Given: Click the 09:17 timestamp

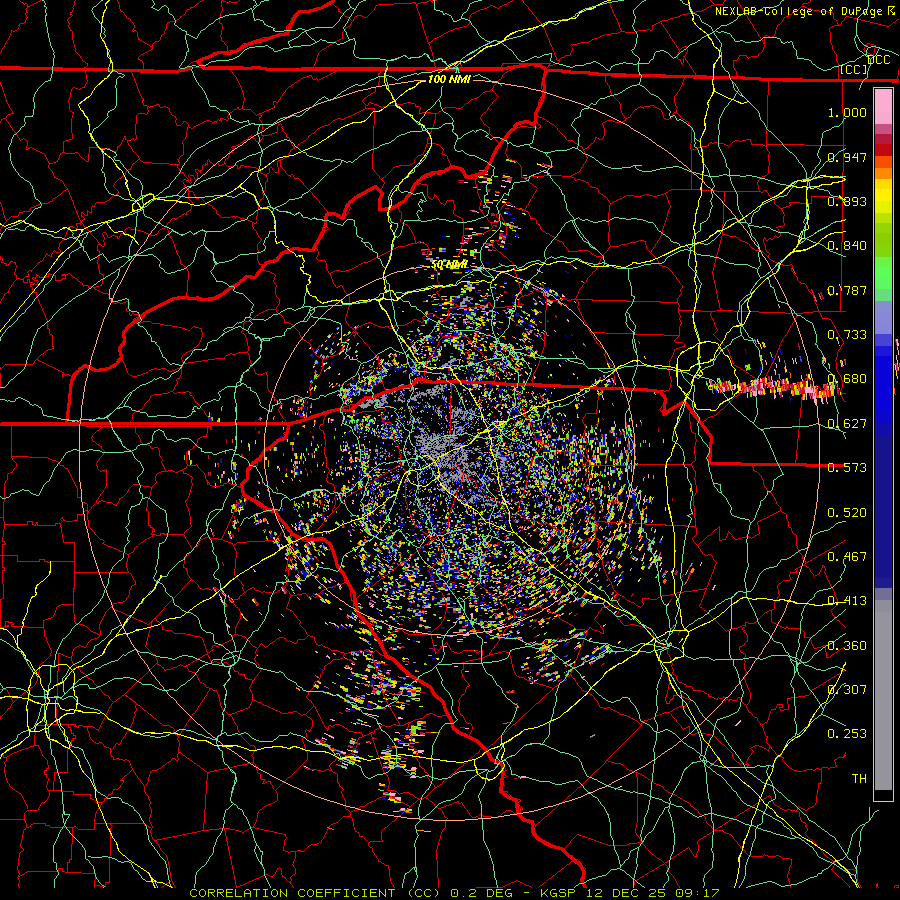Looking at the screenshot, I should (x=696, y=893).
